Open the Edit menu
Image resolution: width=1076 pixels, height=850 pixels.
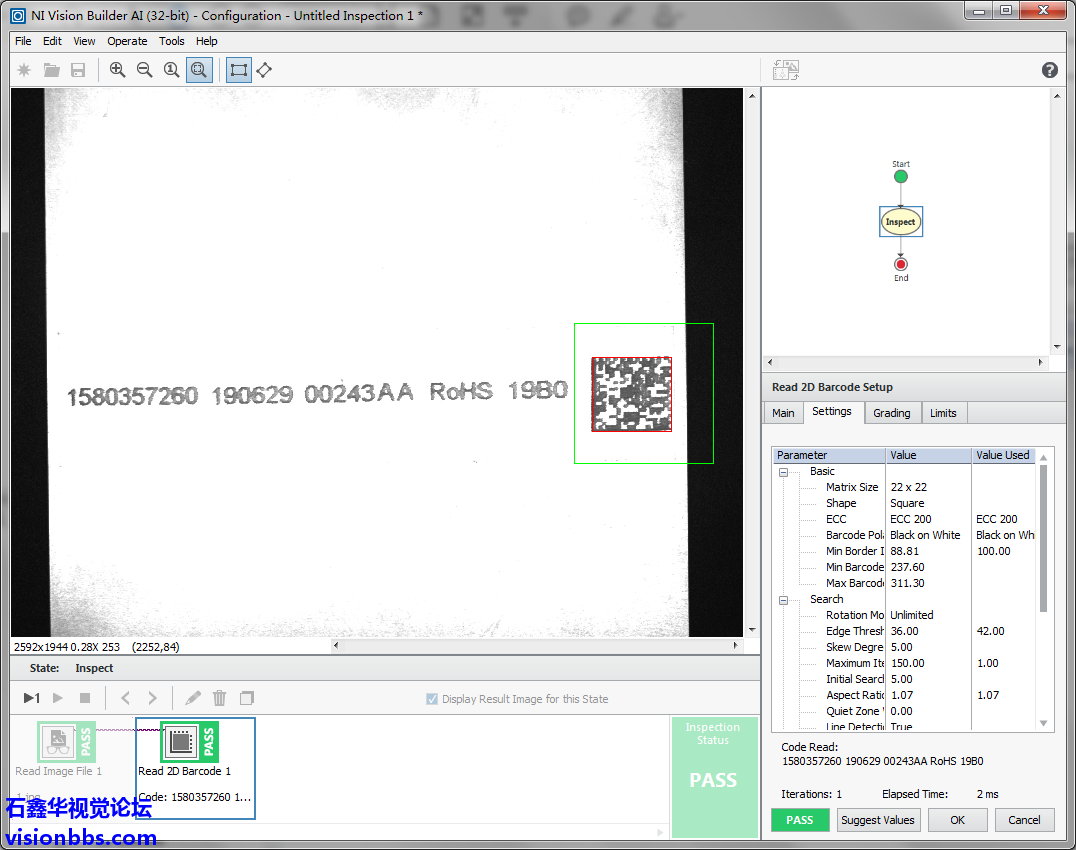pyautogui.click(x=52, y=41)
